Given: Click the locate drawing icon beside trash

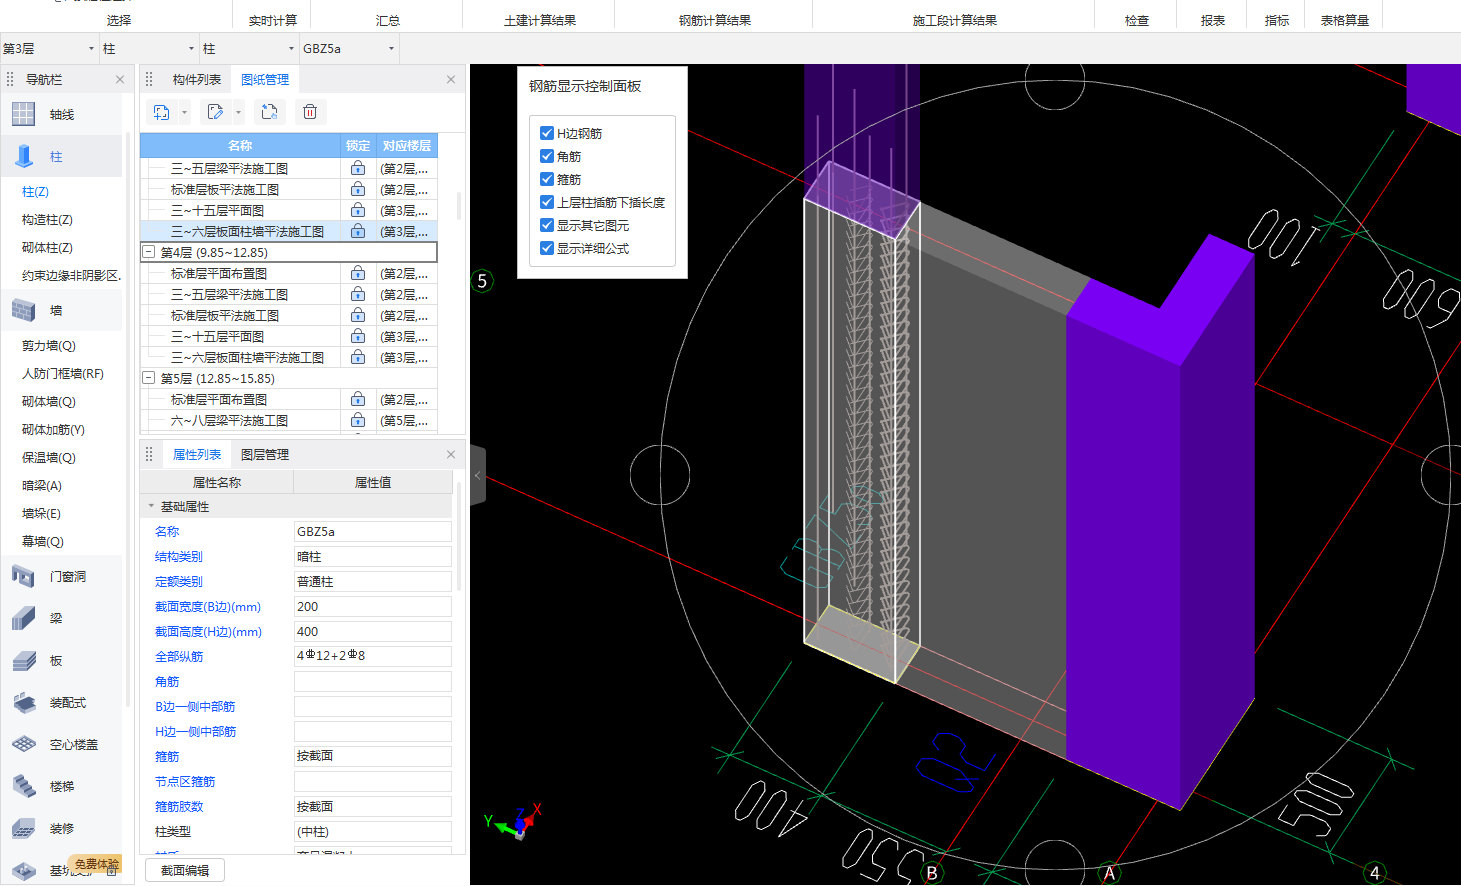Looking at the screenshot, I should (x=269, y=112).
